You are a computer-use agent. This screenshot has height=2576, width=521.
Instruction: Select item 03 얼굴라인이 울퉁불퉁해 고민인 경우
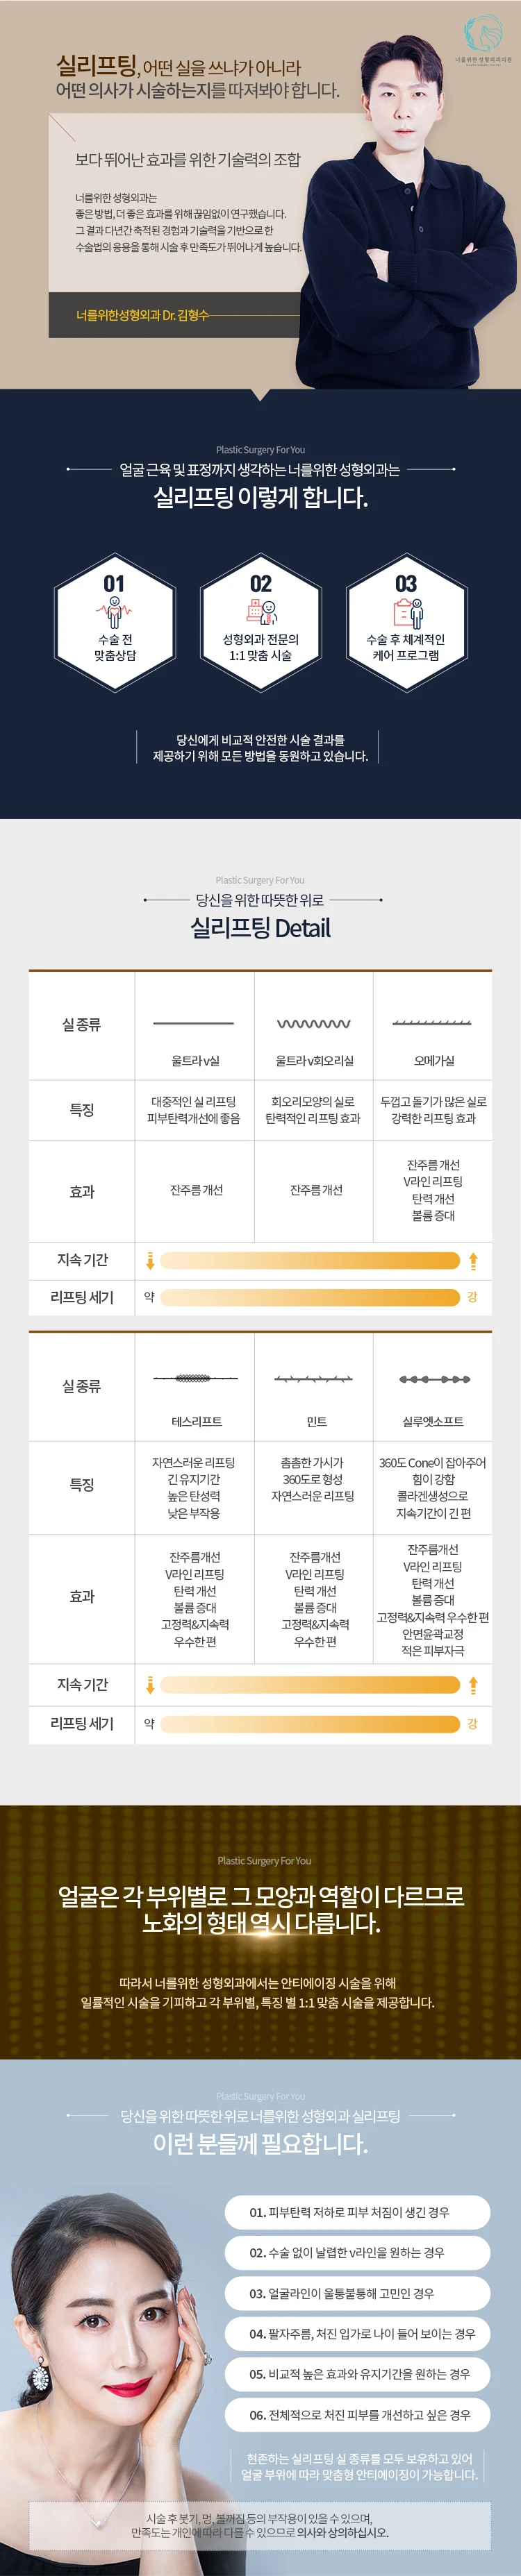(x=357, y=2293)
